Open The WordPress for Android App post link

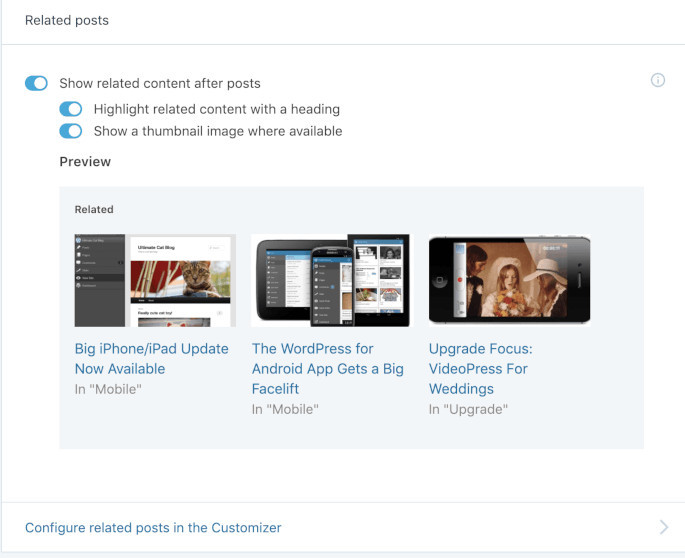[328, 368]
